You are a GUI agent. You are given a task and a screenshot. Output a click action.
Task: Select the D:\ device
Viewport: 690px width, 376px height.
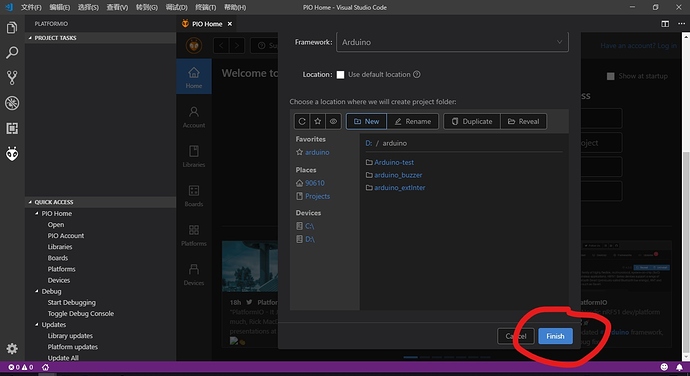(310, 240)
